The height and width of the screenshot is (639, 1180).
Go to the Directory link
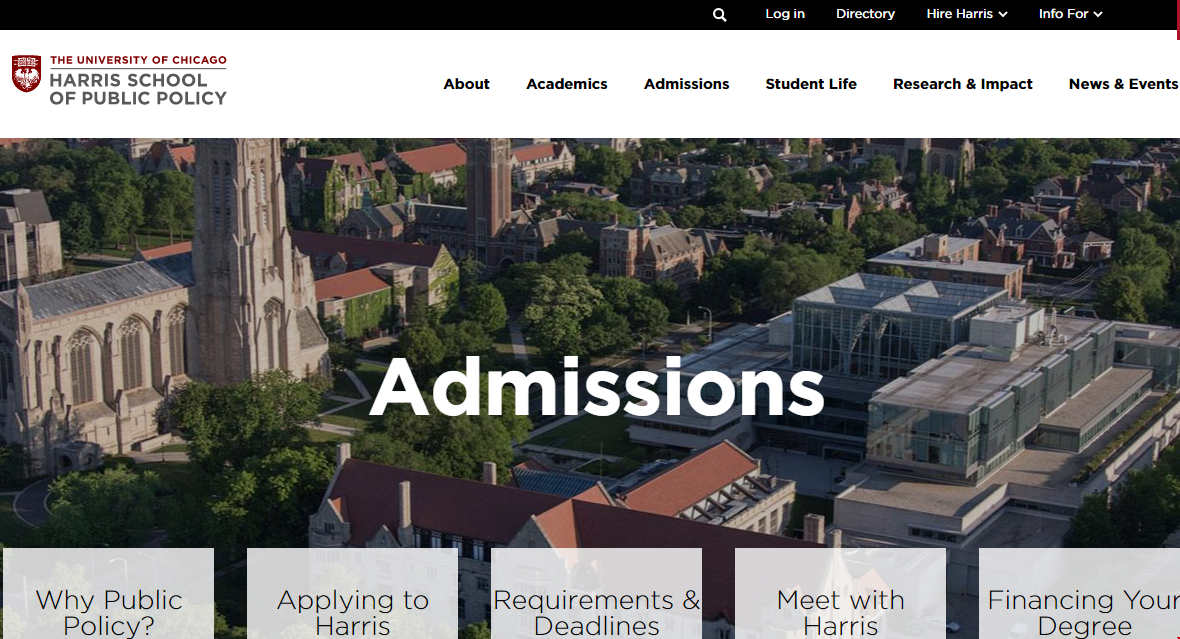coord(865,14)
